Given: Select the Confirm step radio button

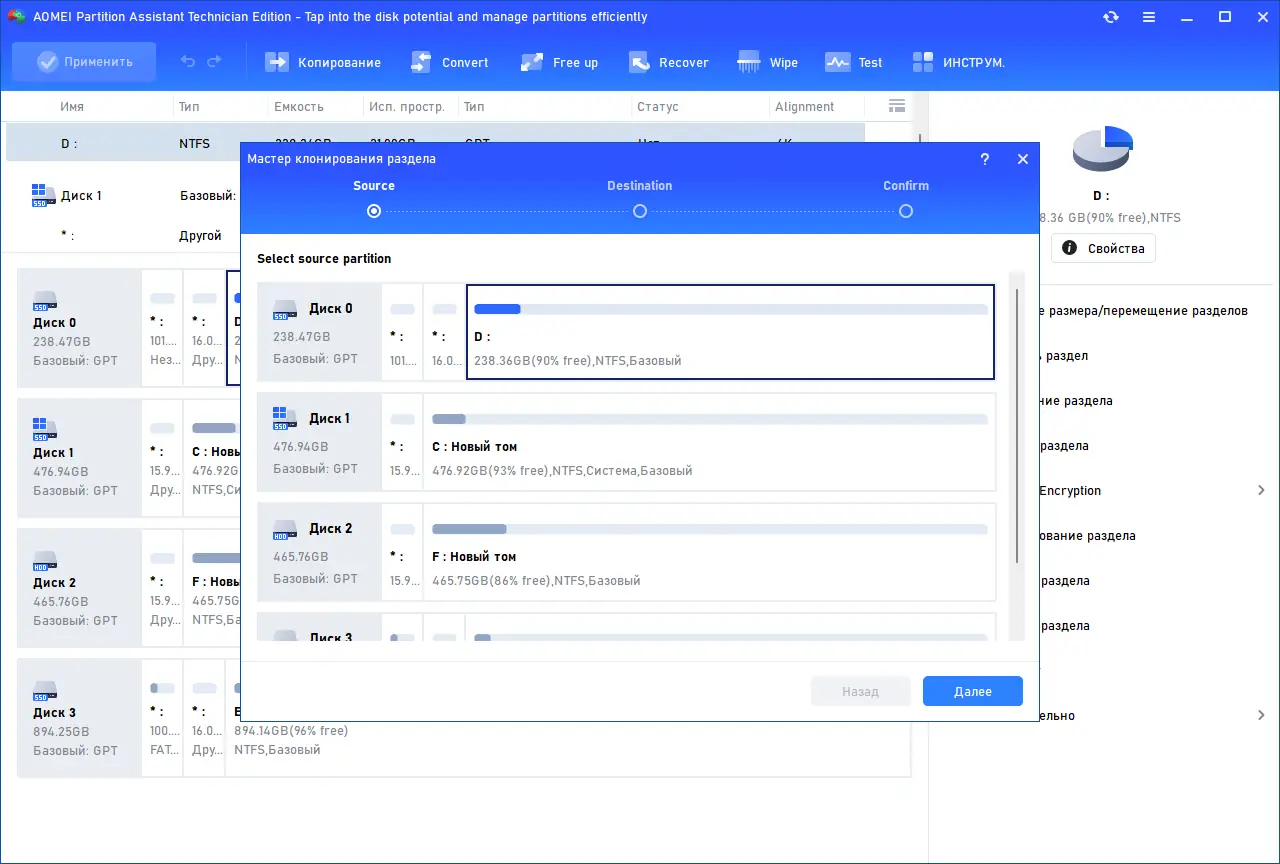Looking at the screenshot, I should pos(905,211).
